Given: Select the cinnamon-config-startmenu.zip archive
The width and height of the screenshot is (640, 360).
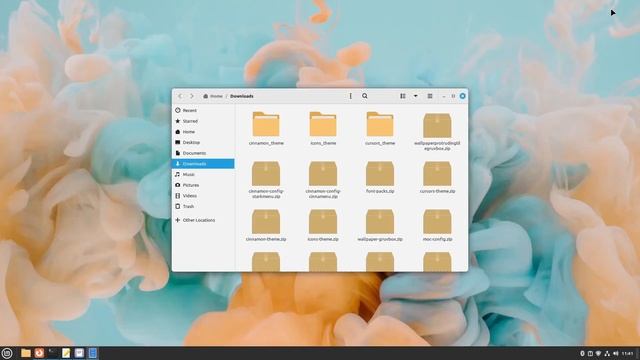Looking at the screenshot, I should pos(266,179).
